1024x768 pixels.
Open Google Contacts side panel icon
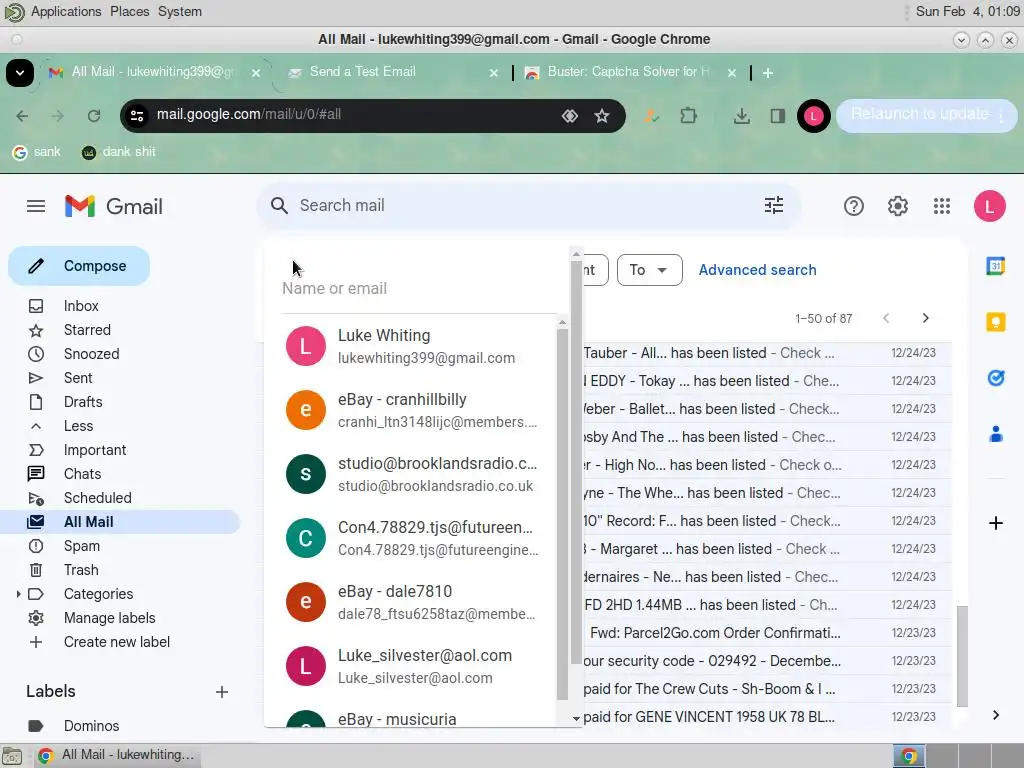pos(995,434)
